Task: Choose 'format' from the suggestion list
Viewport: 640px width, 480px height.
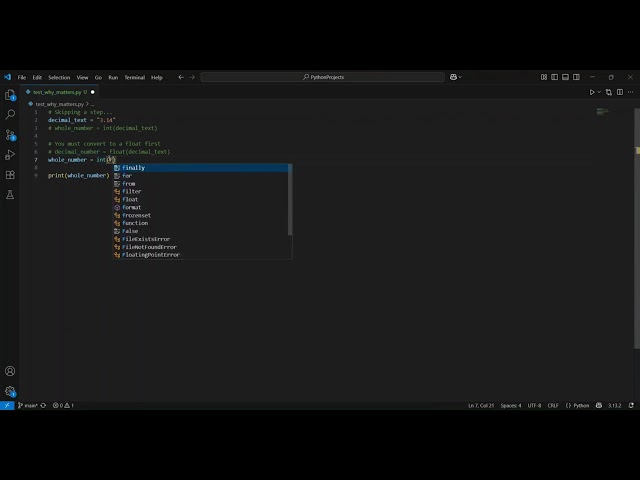Action: [201, 207]
